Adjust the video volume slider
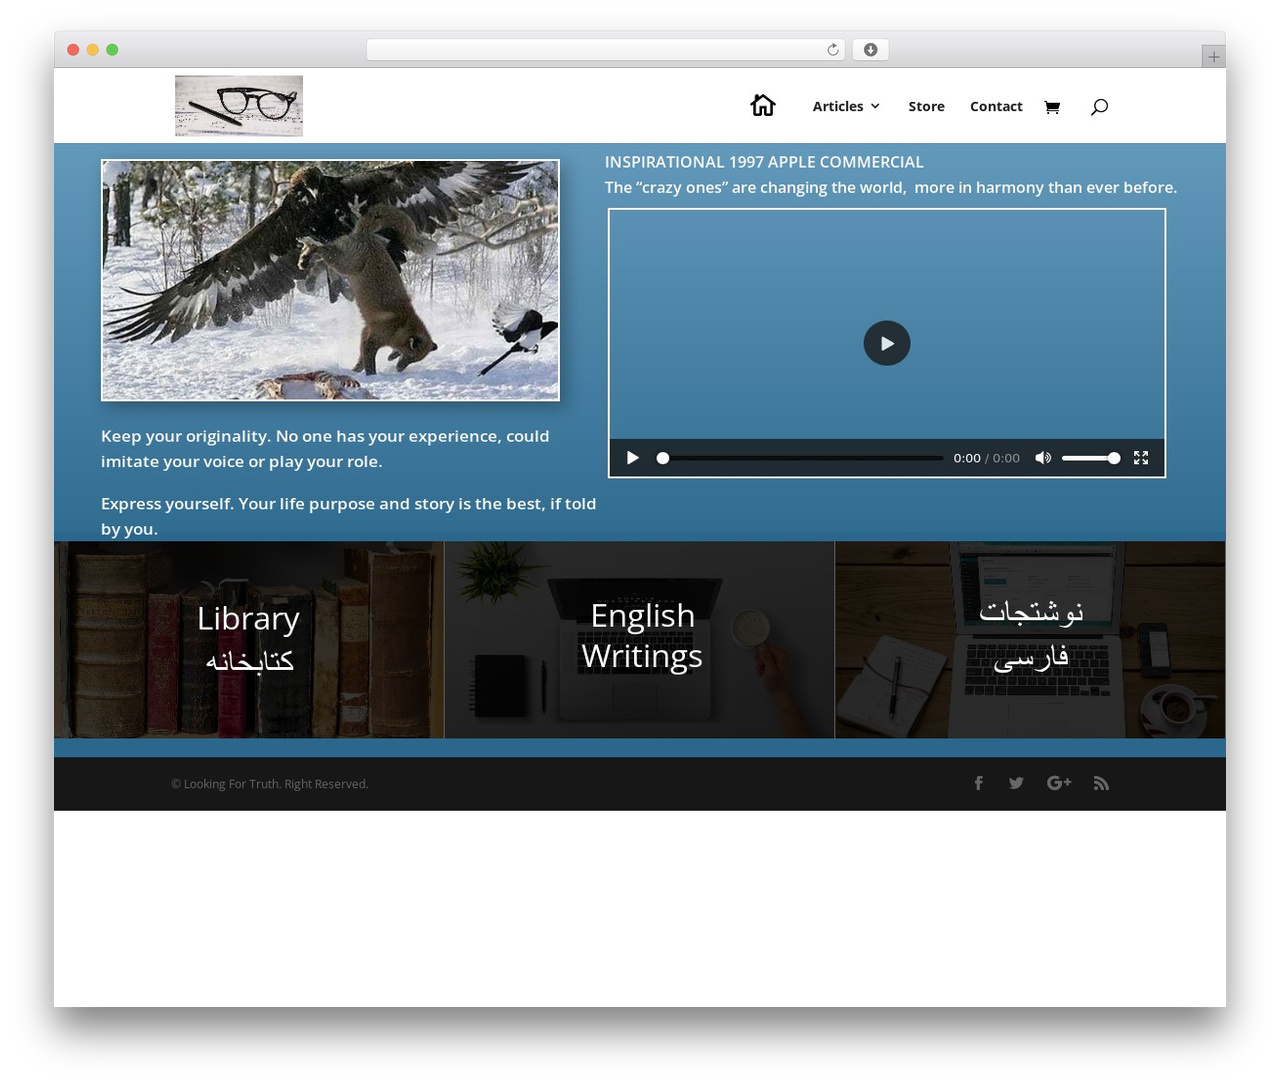This screenshot has height=1084, width=1280. click(x=1090, y=458)
